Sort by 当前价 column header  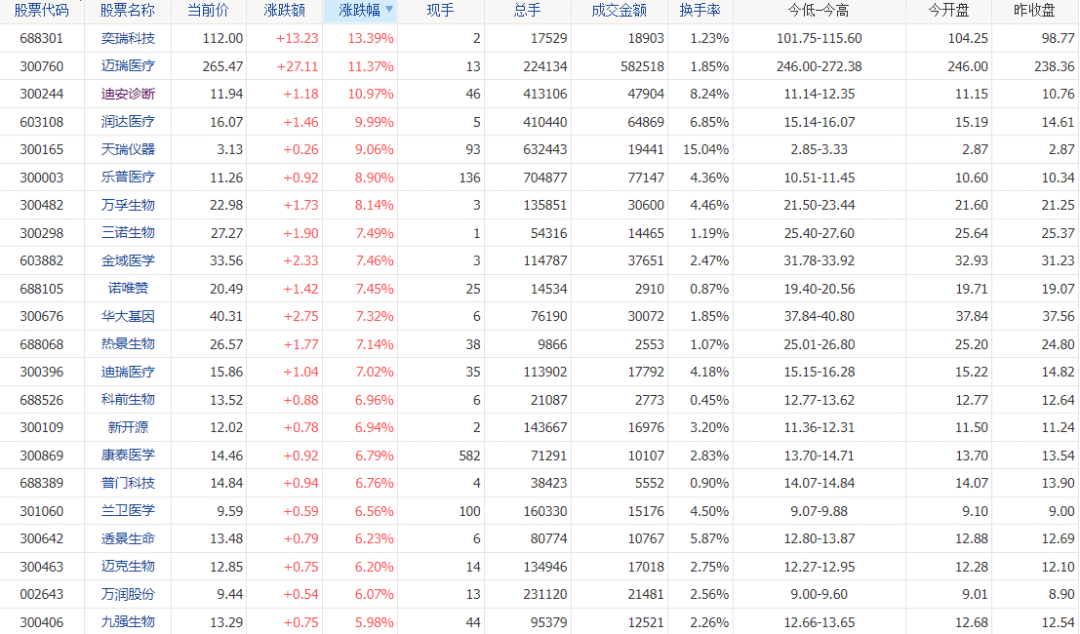click(x=208, y=10)
